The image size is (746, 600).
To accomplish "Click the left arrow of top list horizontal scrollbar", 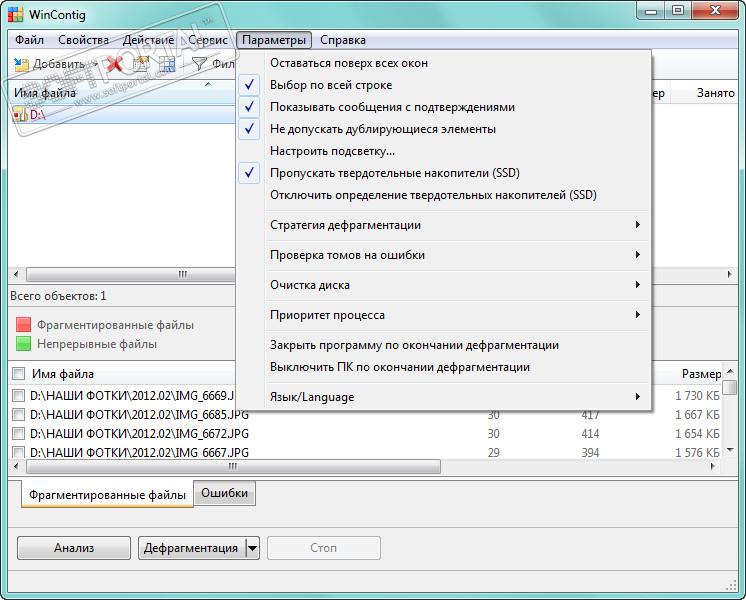I will (x=16, y=274).
